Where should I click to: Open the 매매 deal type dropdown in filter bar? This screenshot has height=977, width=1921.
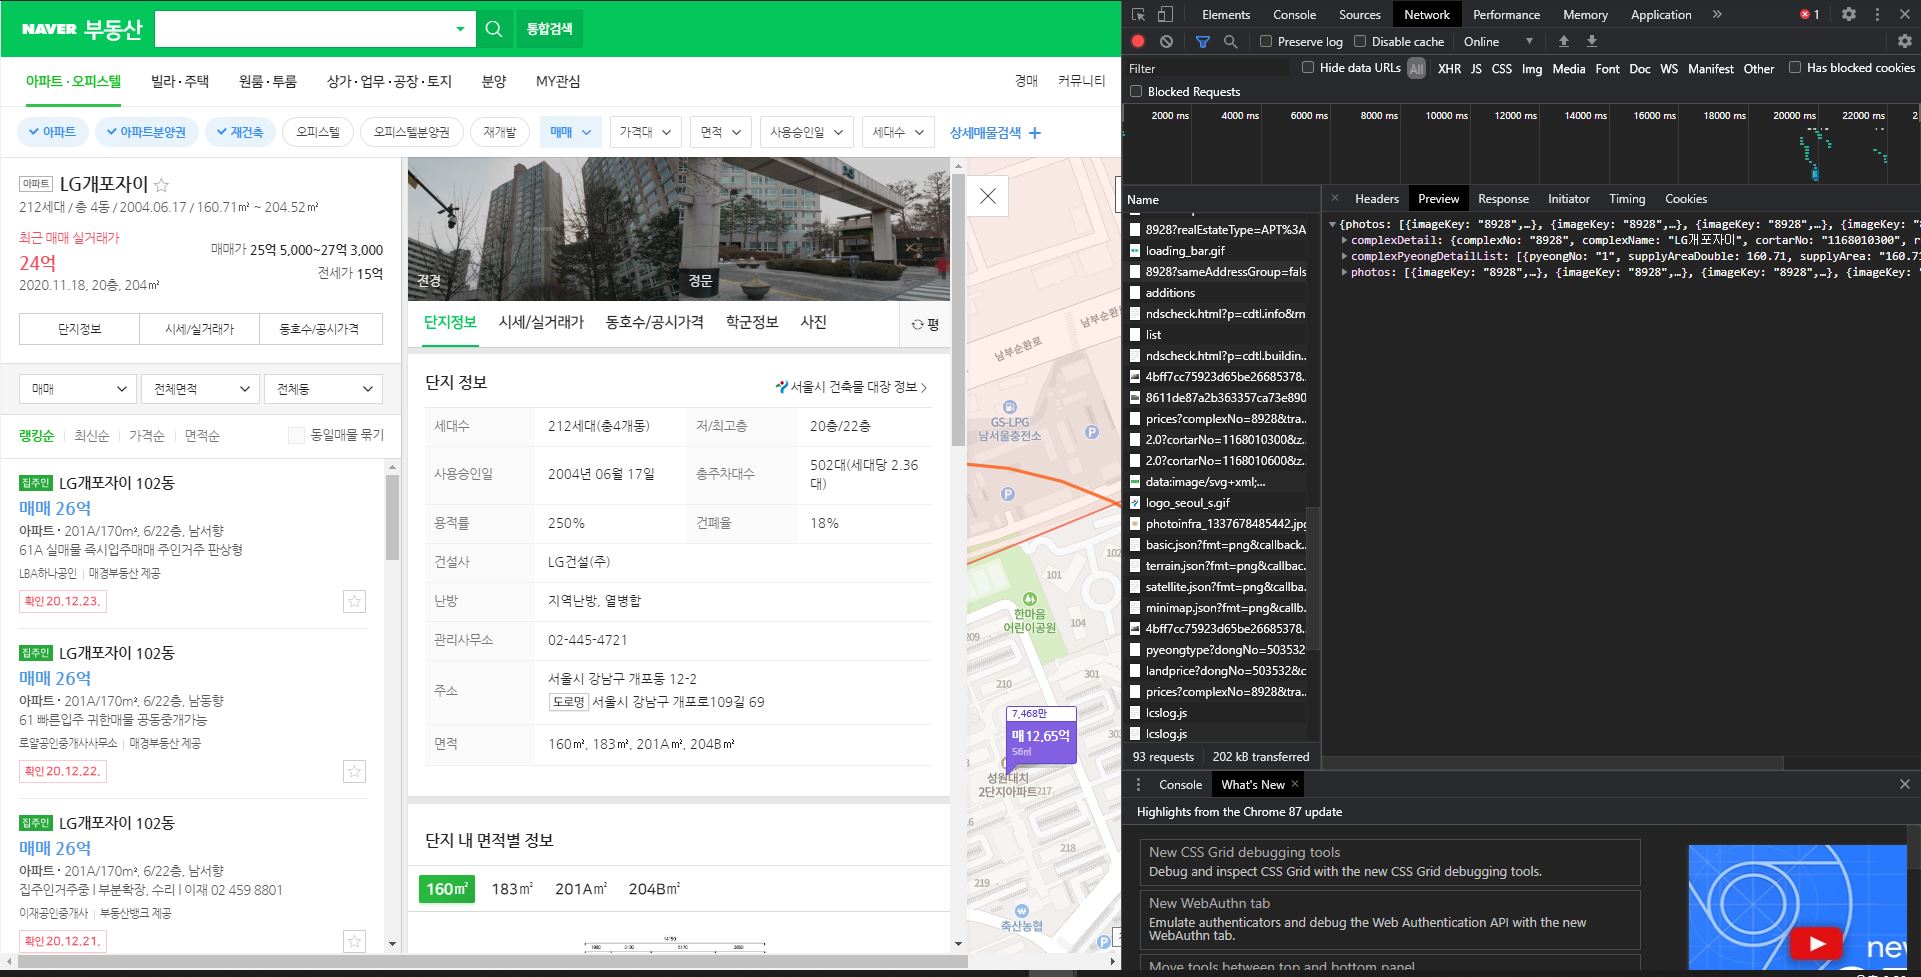[x=570, y=132]
